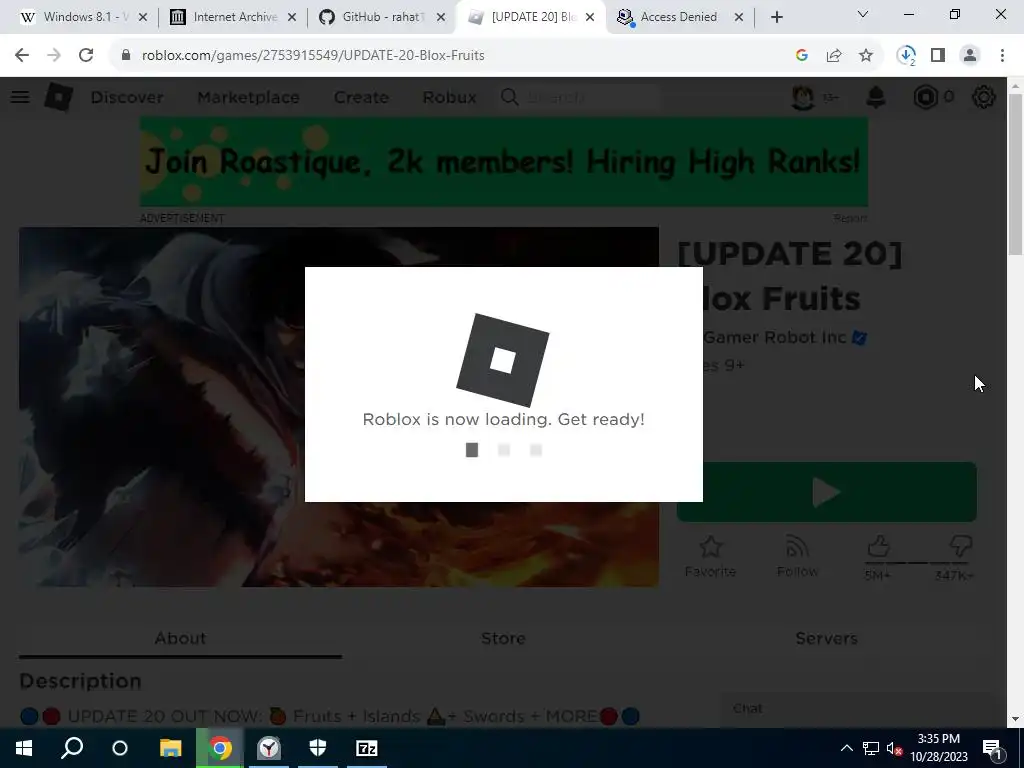Open the Marketplace page
This screenshot has width=1024, height=768.
[x=248, y=97]
